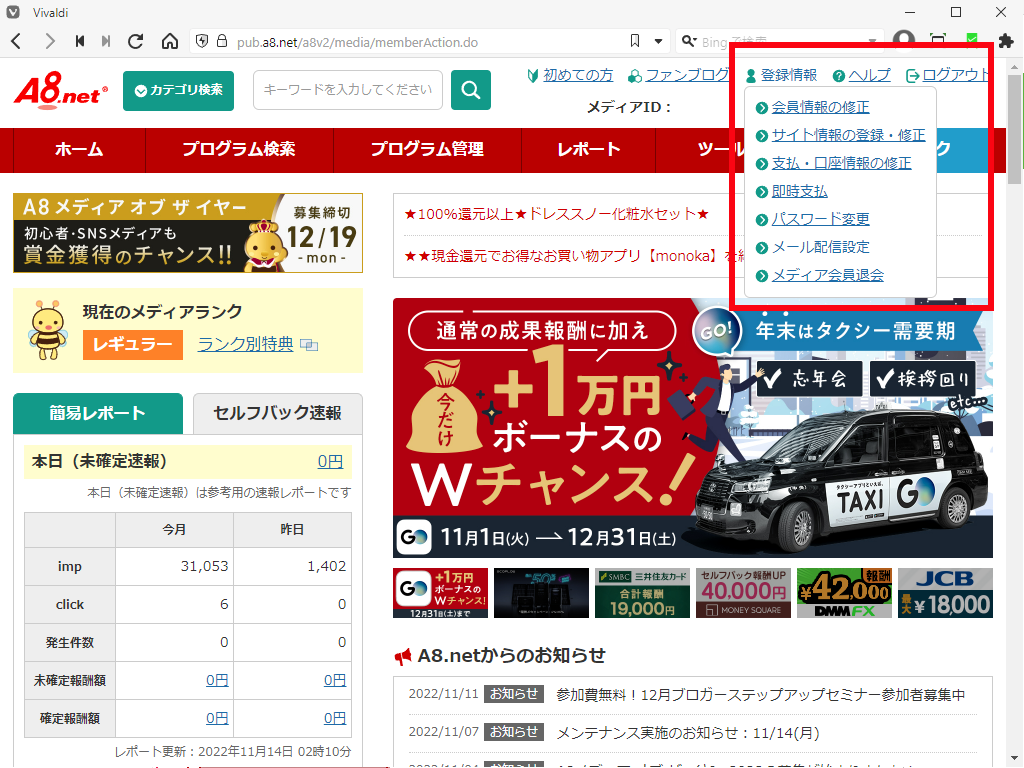Click the large GO taxi bonus banner
1024x768 pixels.
coord(693,428)
